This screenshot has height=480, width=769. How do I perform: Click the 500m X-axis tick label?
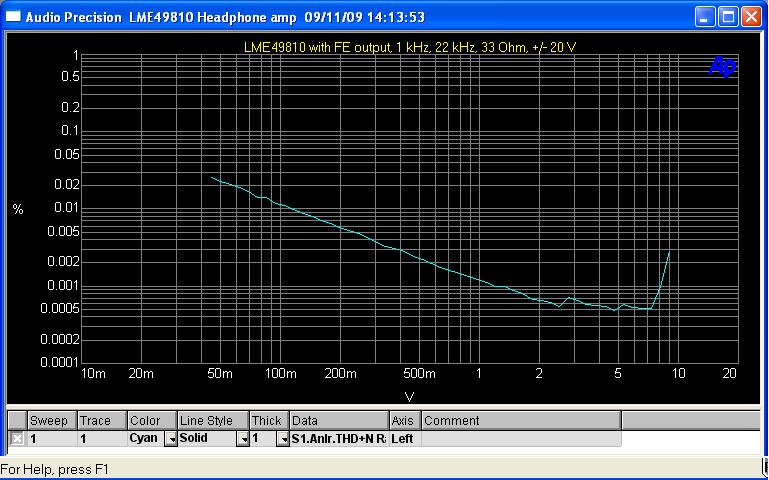point(419,374)
